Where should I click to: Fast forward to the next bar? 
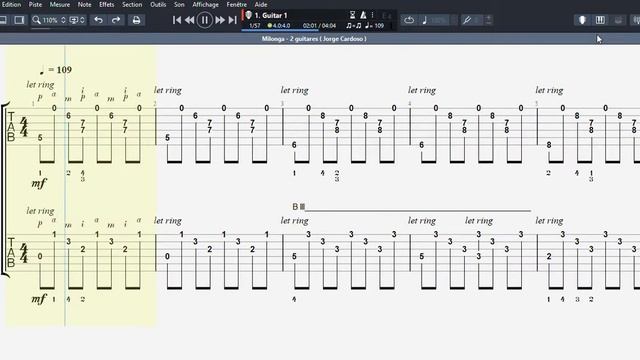coord(220,20)
